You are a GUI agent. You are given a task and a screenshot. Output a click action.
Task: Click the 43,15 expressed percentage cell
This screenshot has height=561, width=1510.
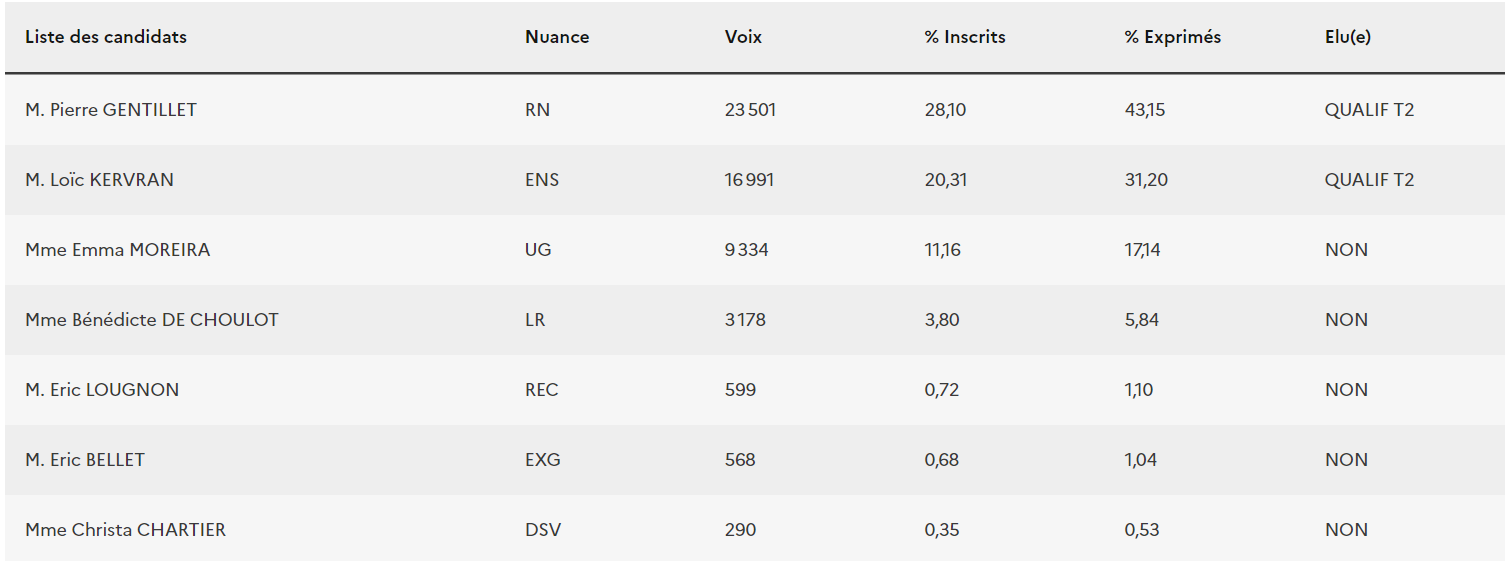coord(1144,110)
